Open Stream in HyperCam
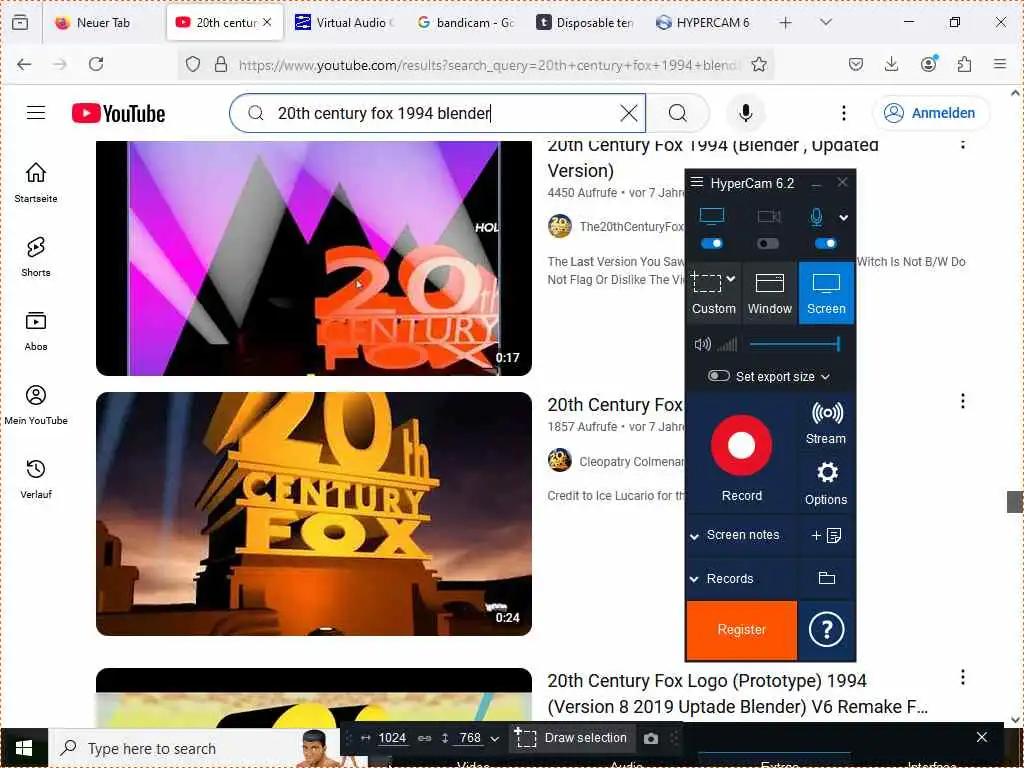 tap(825, 423)
